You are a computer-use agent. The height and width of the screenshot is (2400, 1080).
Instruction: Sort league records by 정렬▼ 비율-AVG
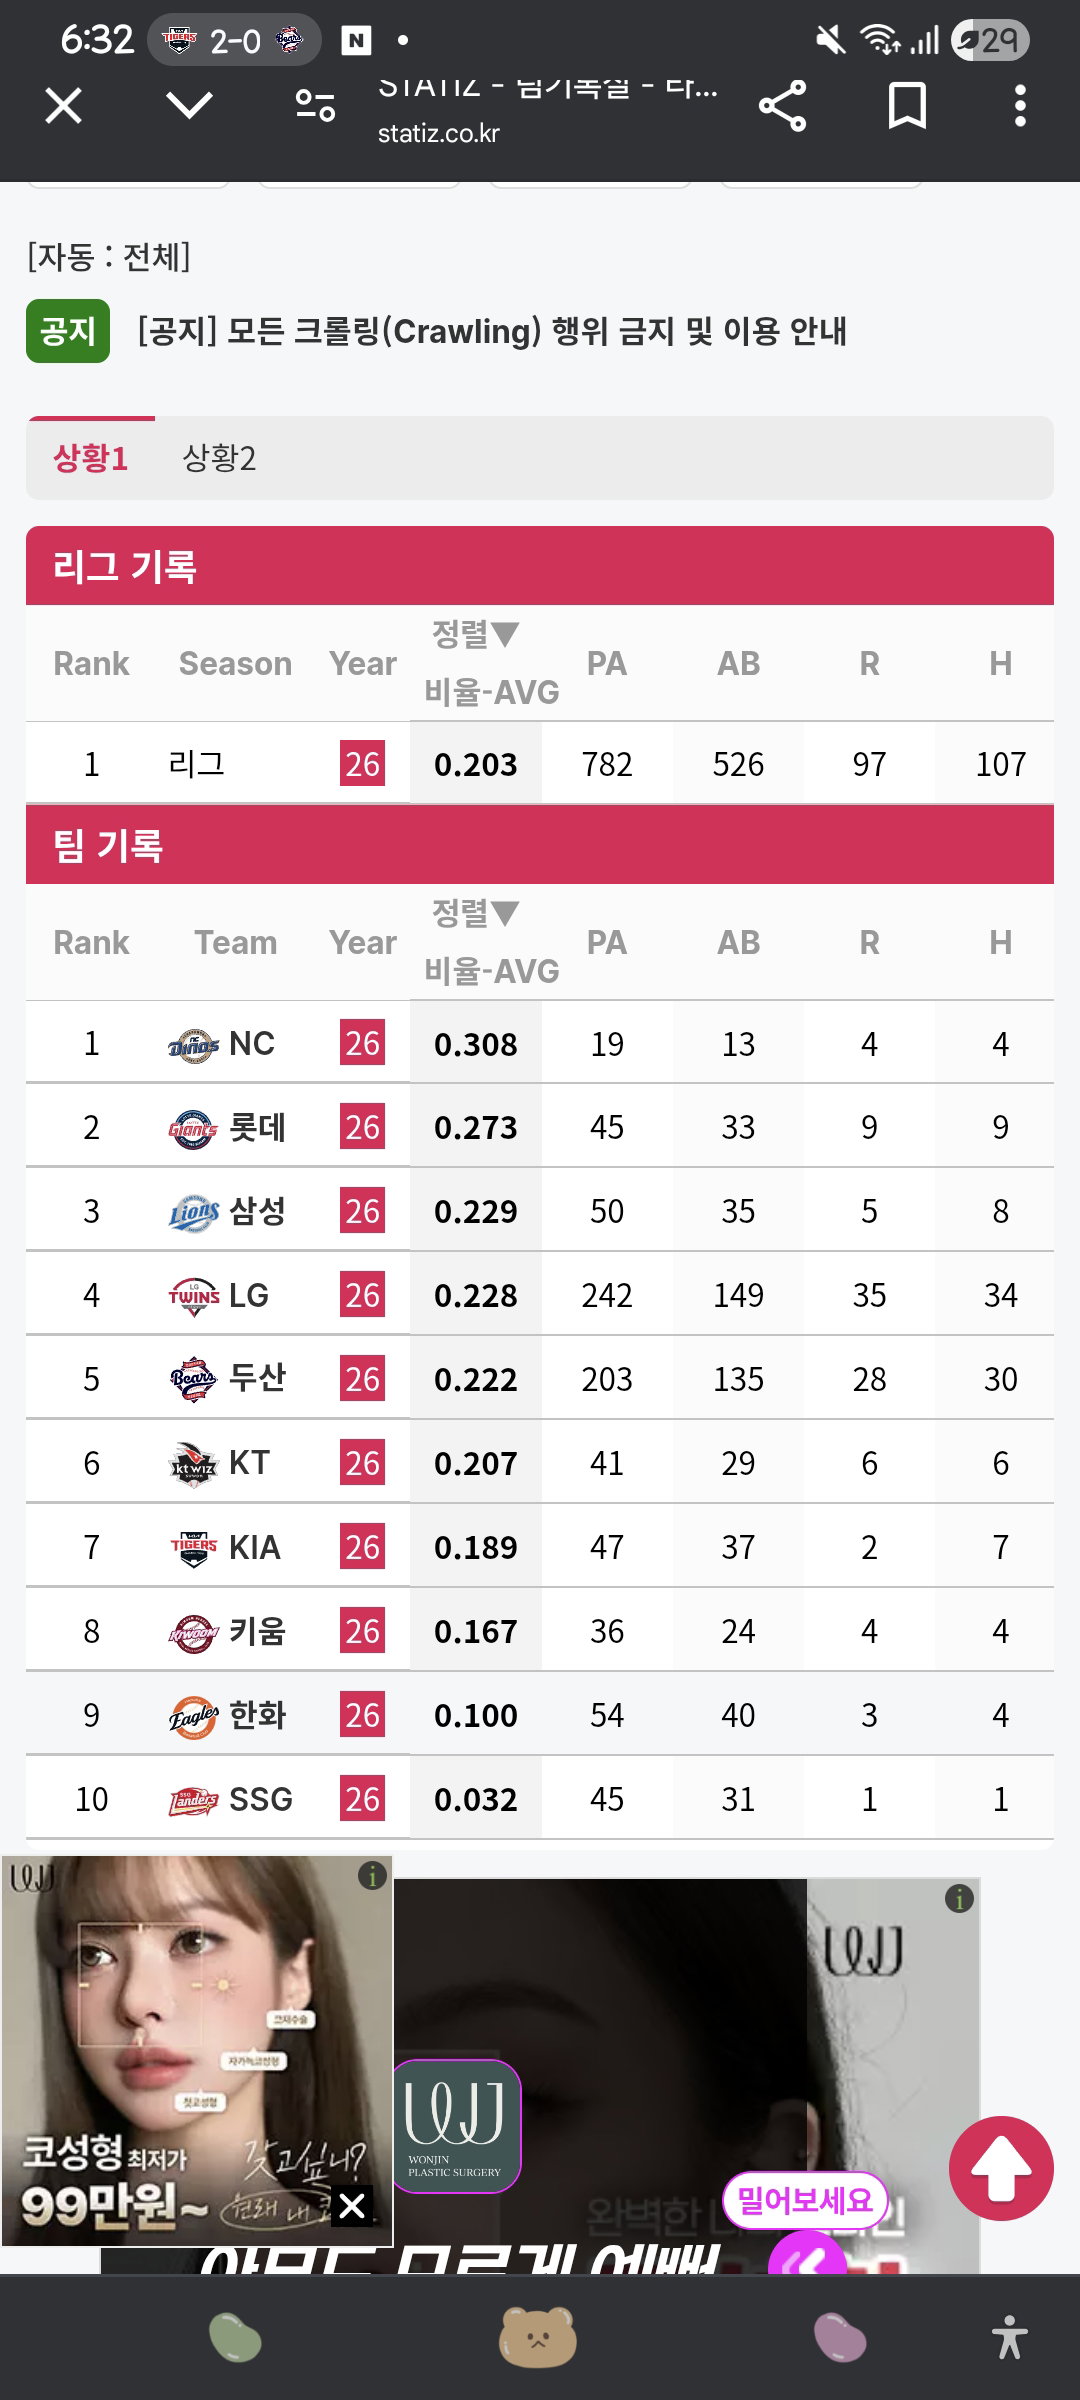tap(490, 662)
